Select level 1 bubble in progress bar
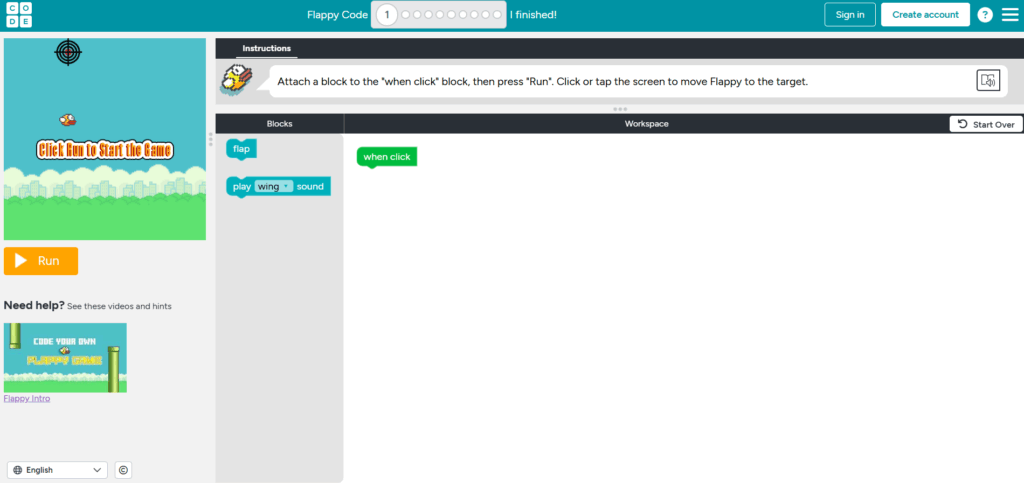 (x=387, y=14)
